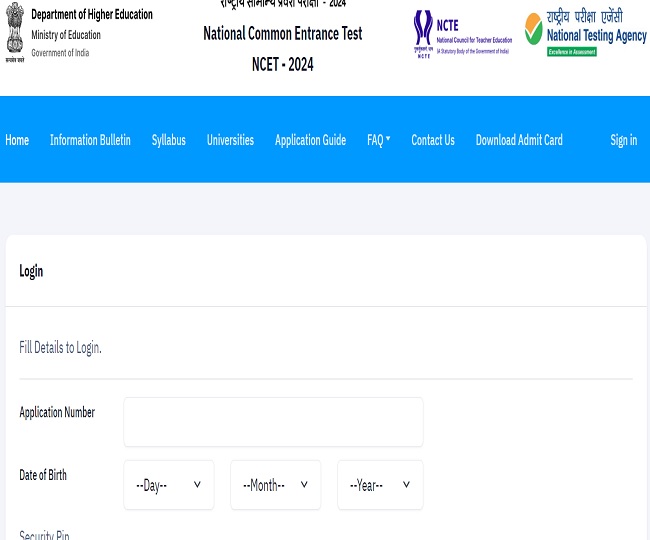Focus the Application Number input field
This screenshot has height=540, width=650.
(273, 422)
